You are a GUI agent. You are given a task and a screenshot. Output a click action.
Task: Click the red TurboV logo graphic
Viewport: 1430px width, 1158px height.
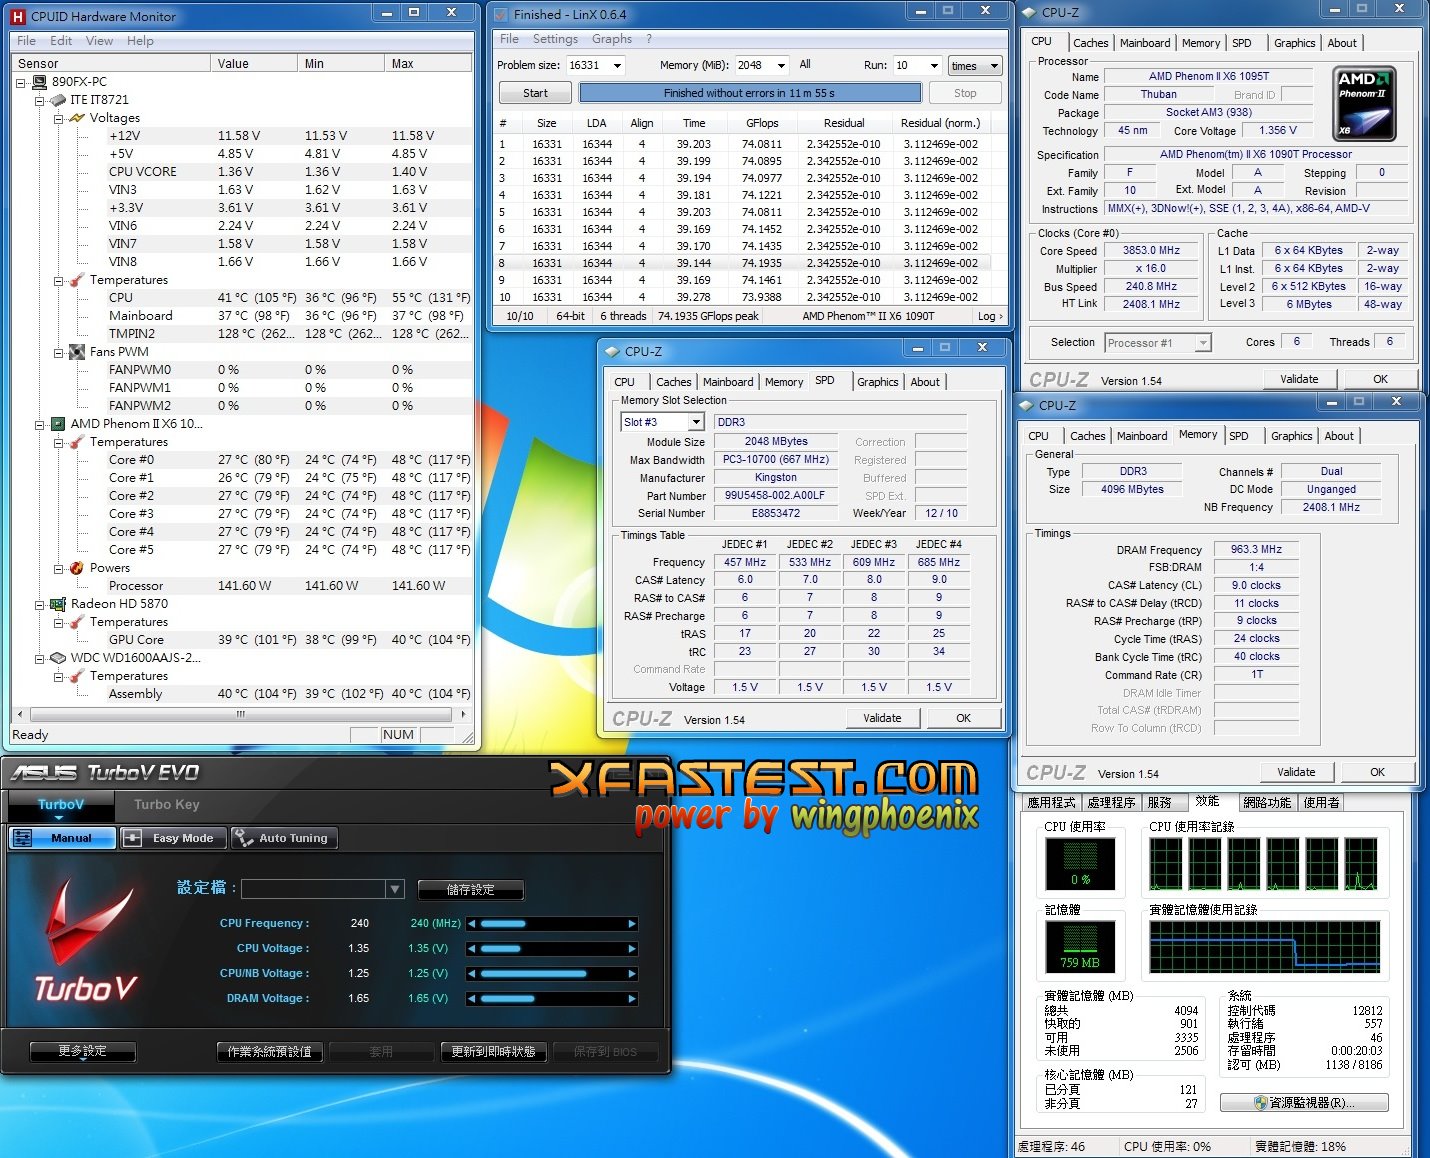[x=87, y=940]
